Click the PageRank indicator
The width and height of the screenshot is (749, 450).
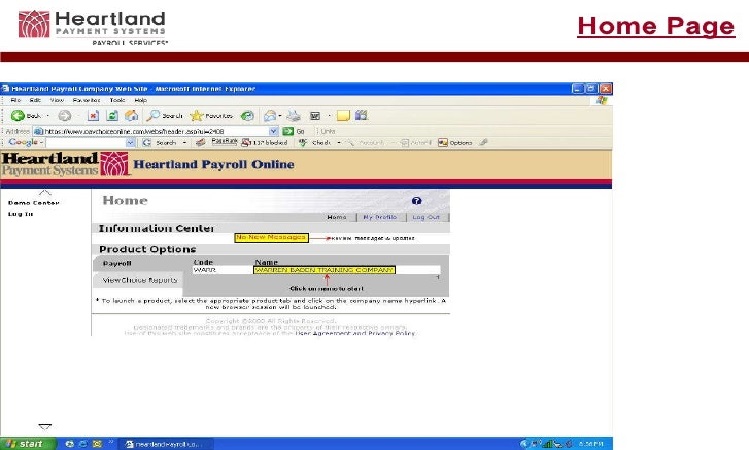point(224,142)
